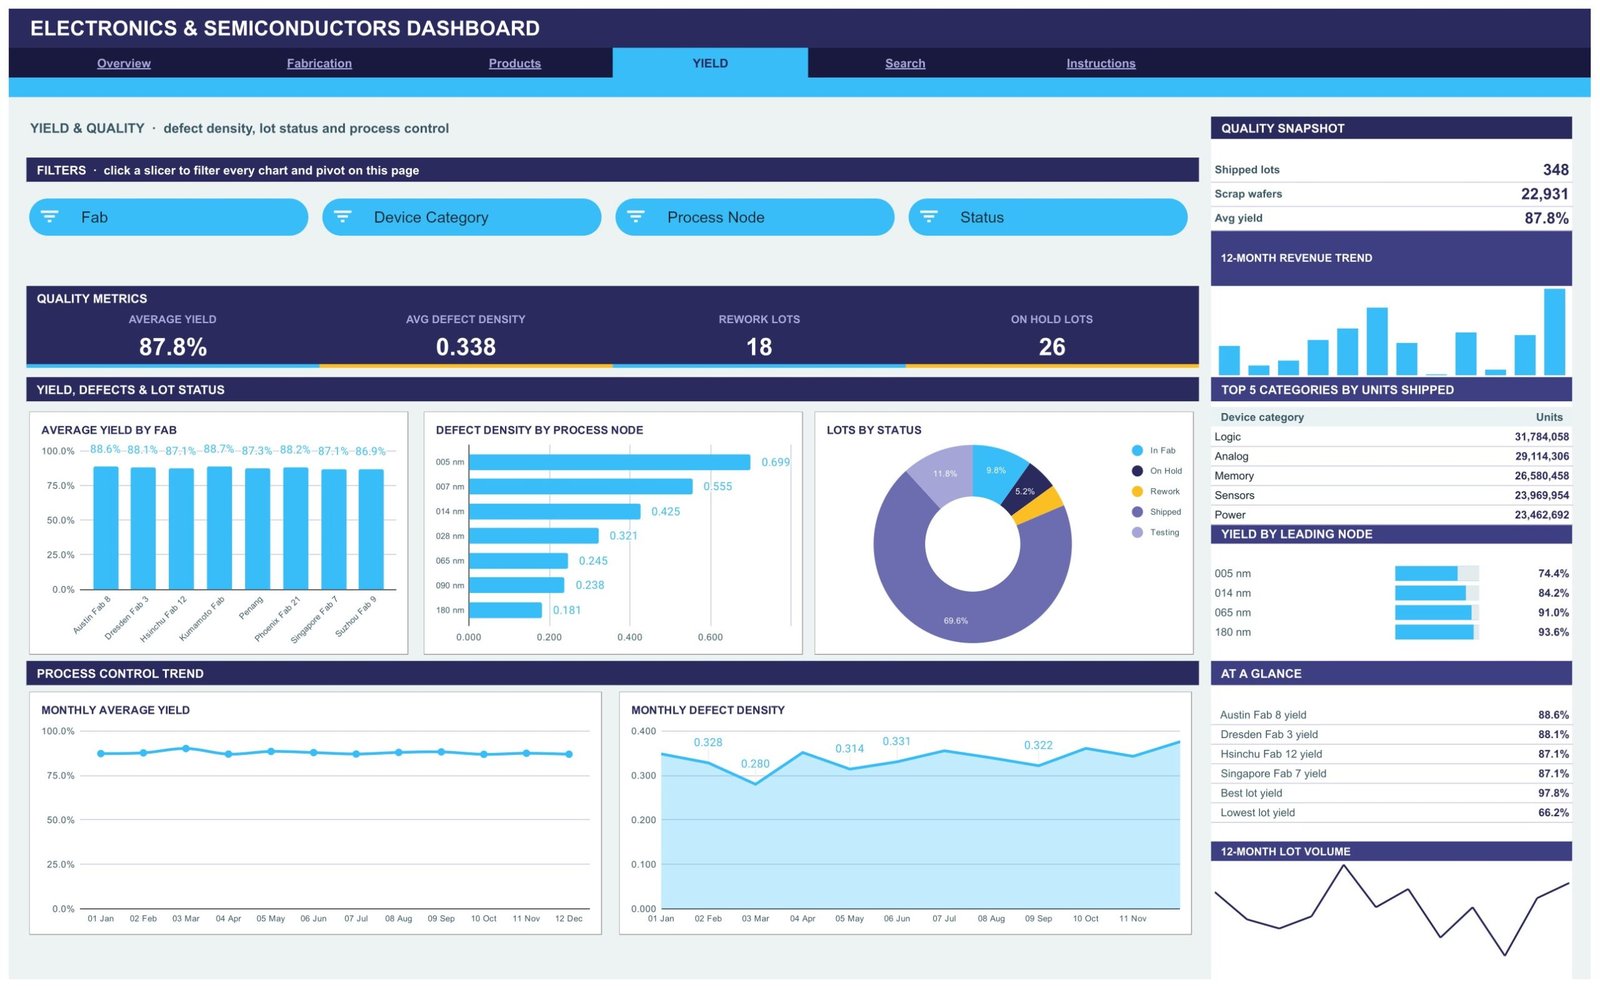The height and width of the screenshot is (988, 1600).
Task: Click the Testing legend marker
Action: pos(1137,533)
